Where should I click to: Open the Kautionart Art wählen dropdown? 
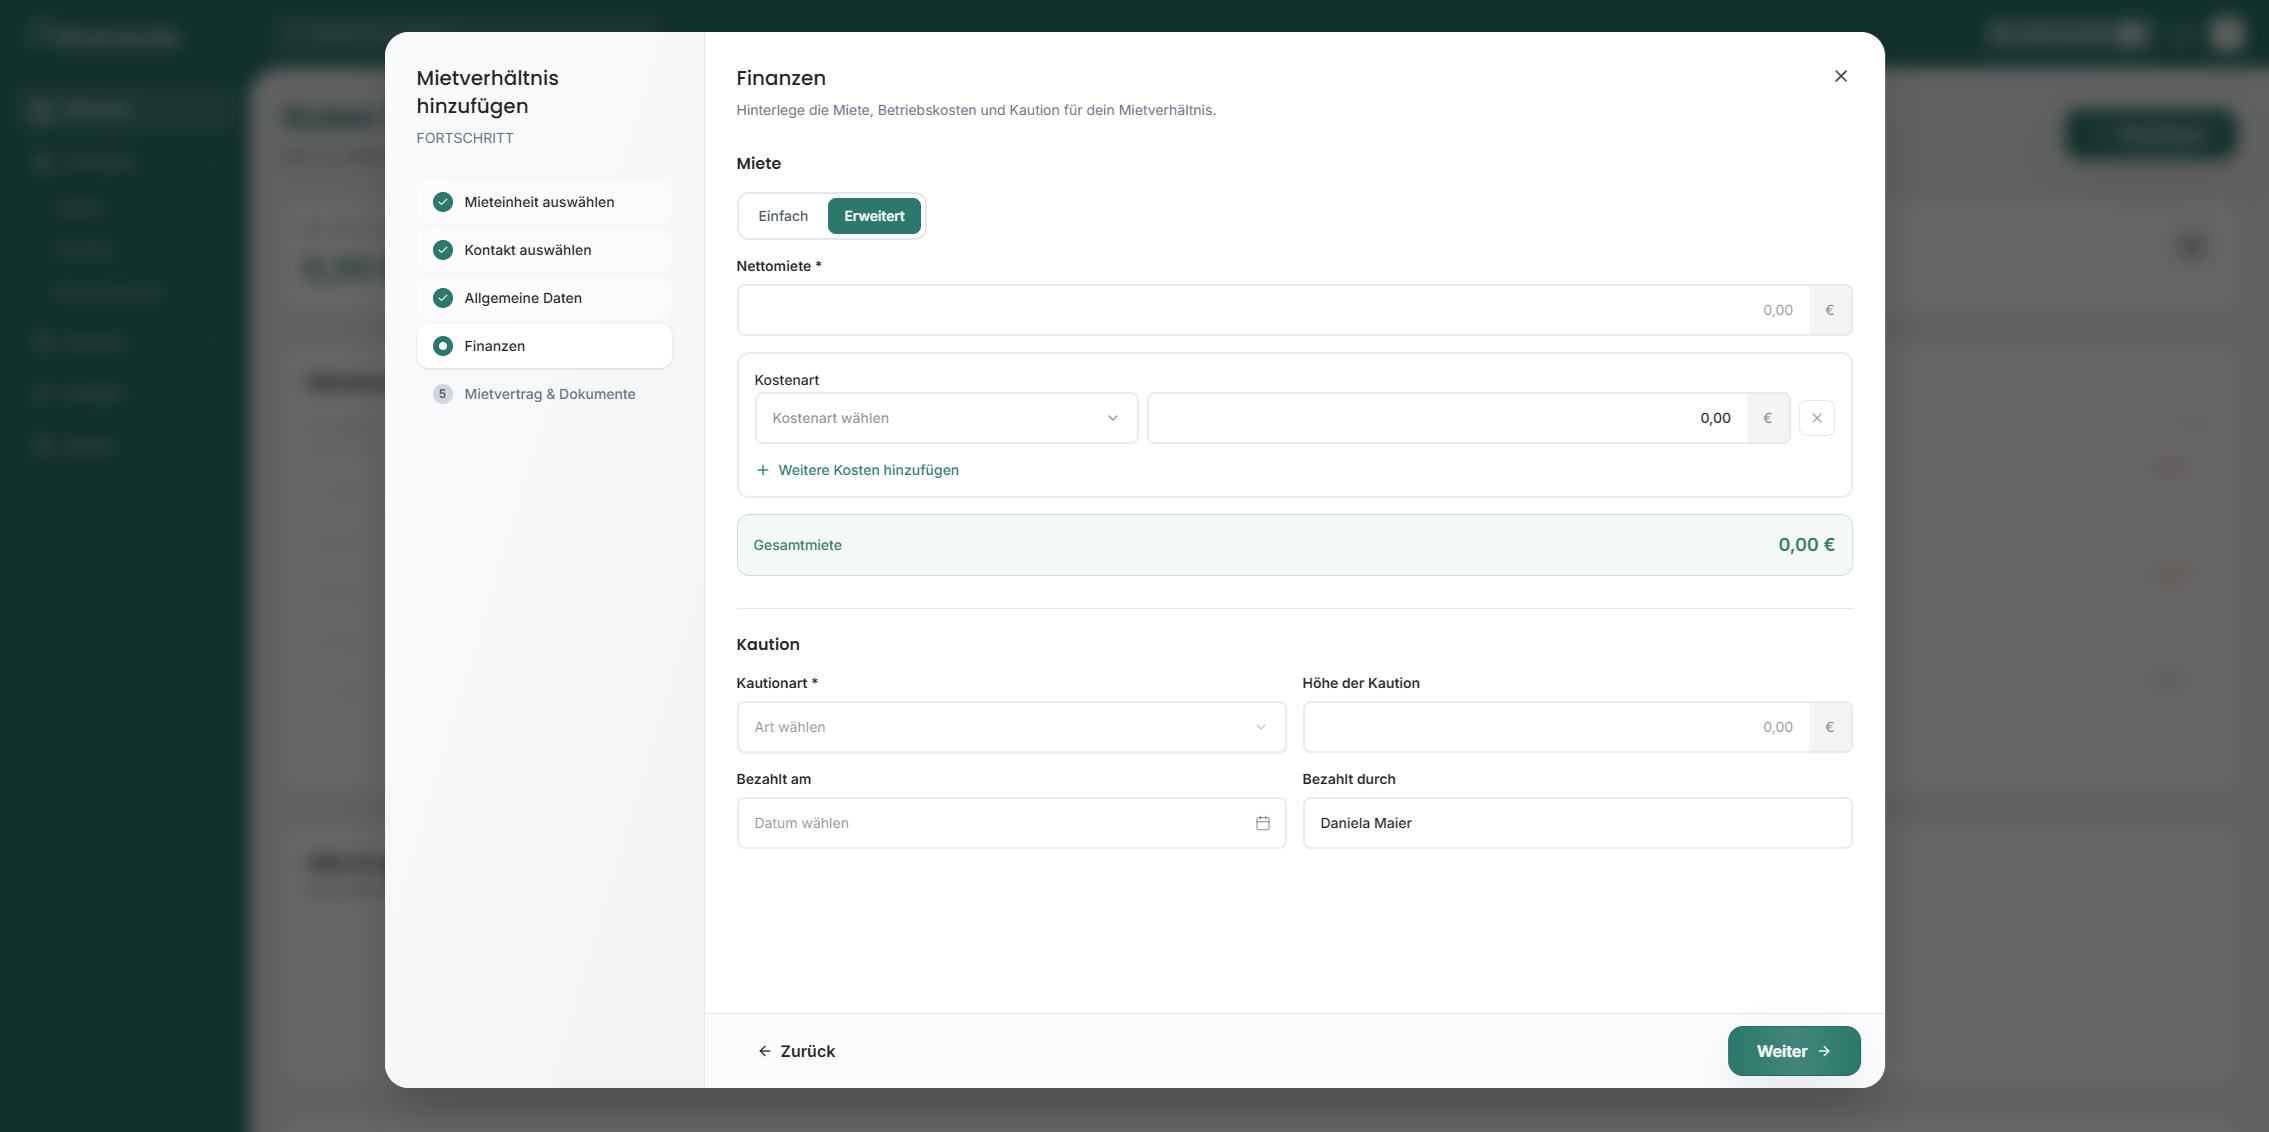1011,727
